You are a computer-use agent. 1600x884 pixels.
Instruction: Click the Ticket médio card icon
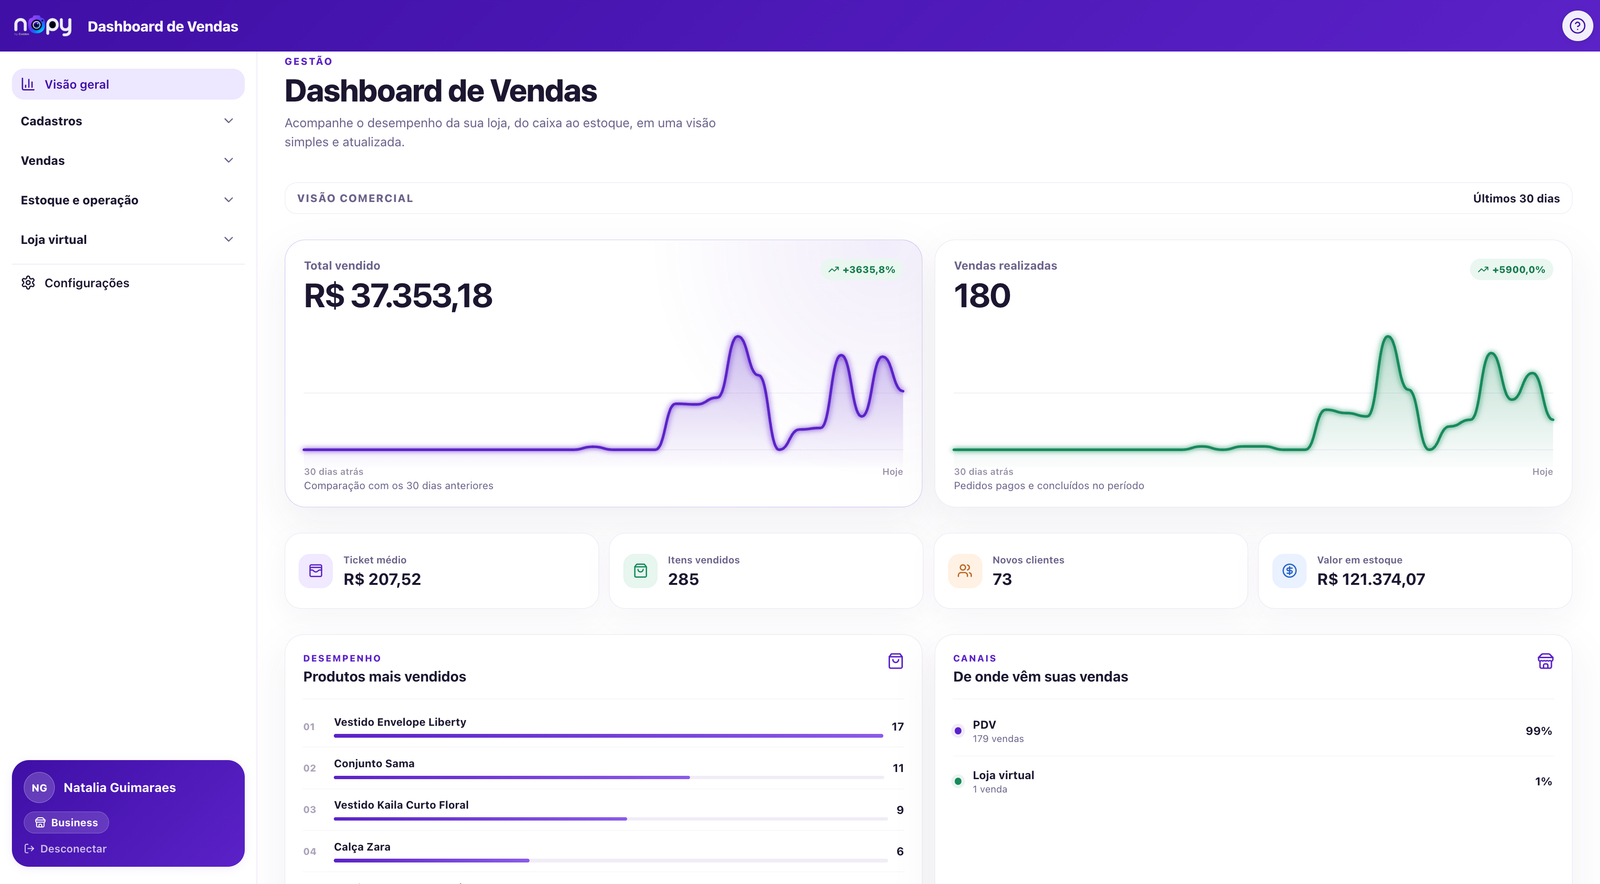tap(316, 571)
